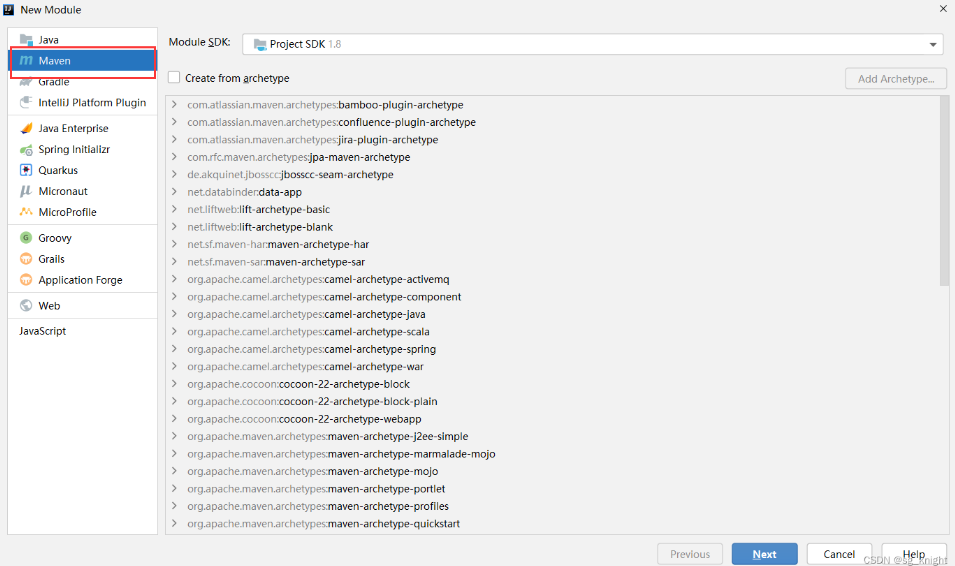
Task: Select Micronaut in the sidebar list
Action: pyautogui.click(x=82, y=191)
